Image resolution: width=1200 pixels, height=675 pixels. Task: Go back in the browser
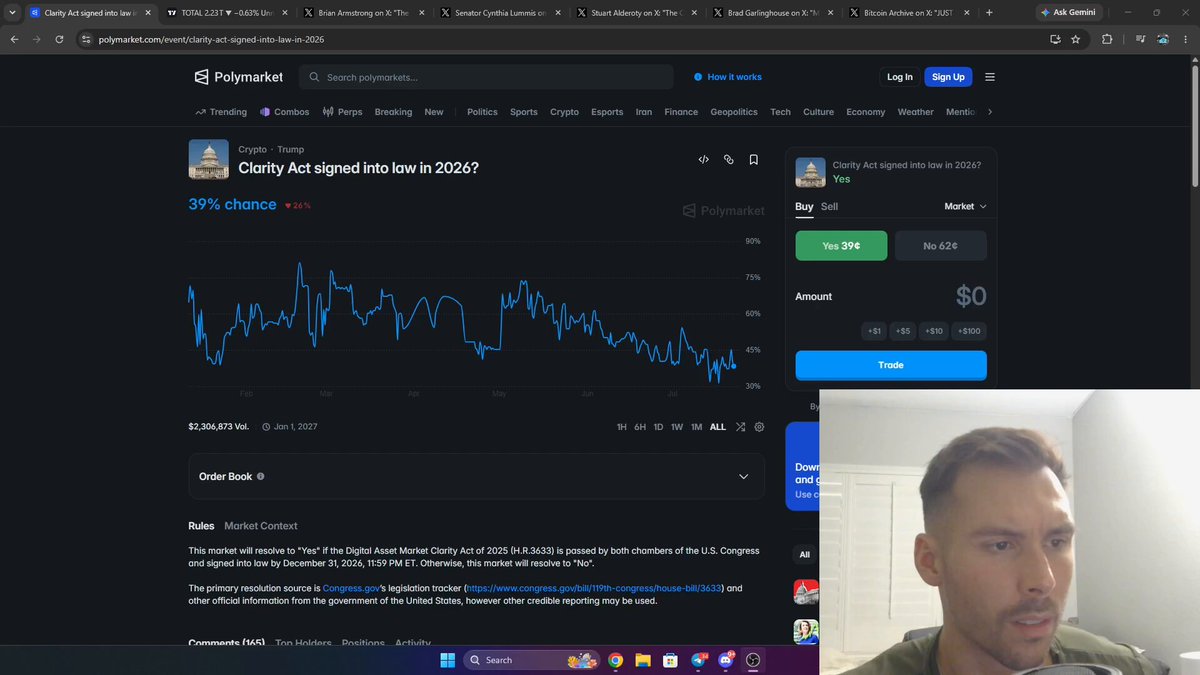15,39
